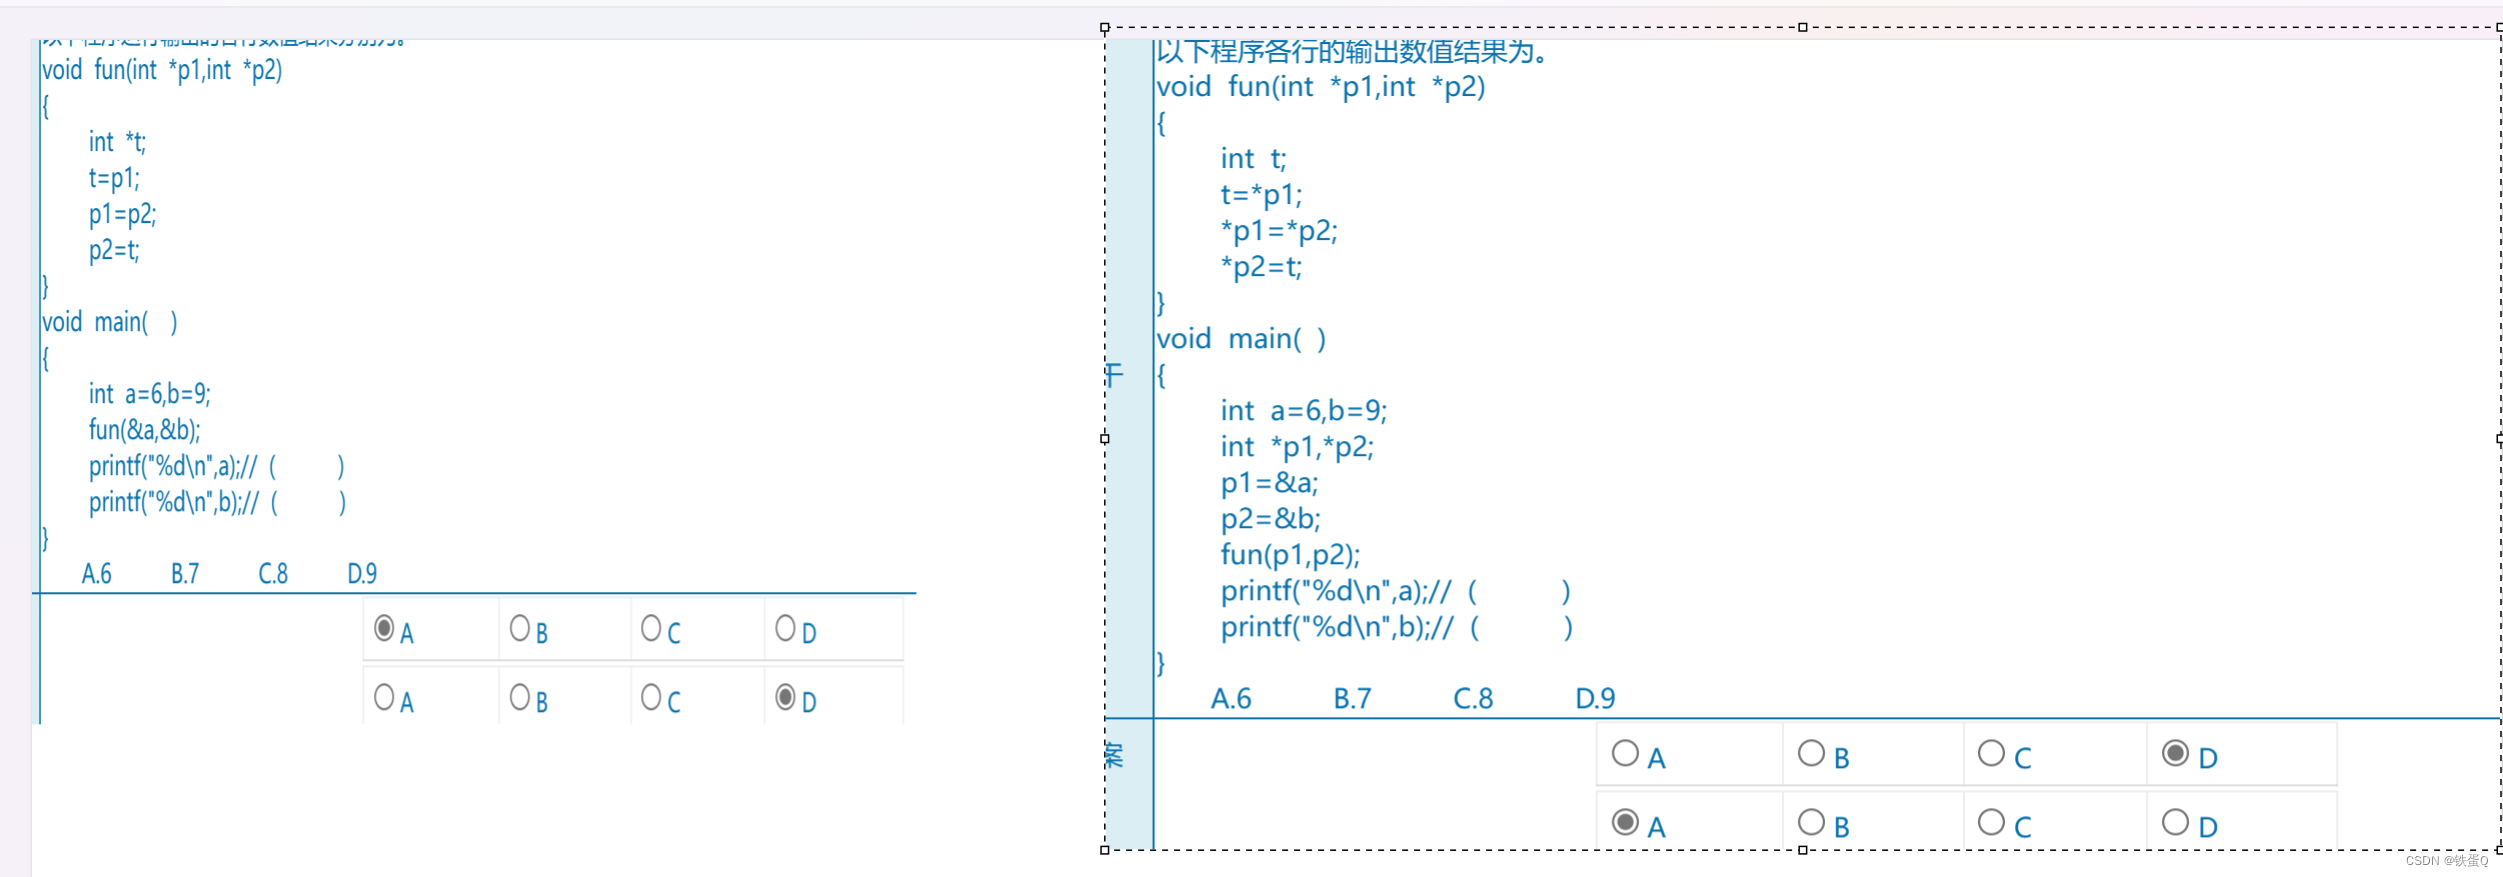Click left code's 'void main( )' line
The width and height of the screenshot is (2503, 877).
click(110, 322)
